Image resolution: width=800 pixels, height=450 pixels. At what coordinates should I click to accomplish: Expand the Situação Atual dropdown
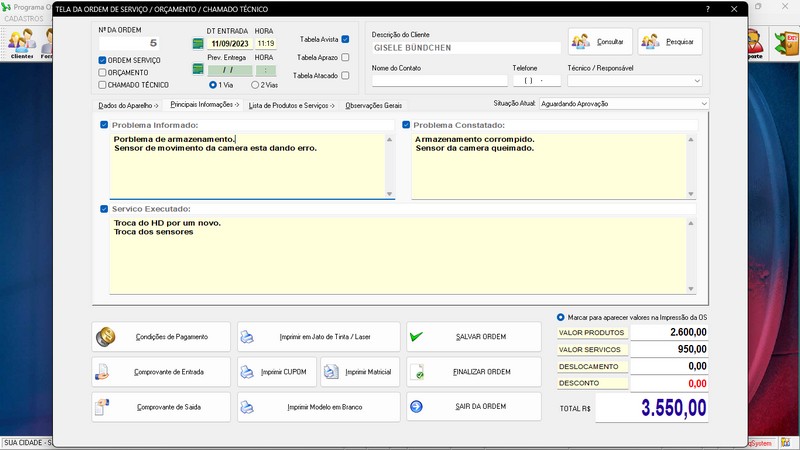[704, 103]
